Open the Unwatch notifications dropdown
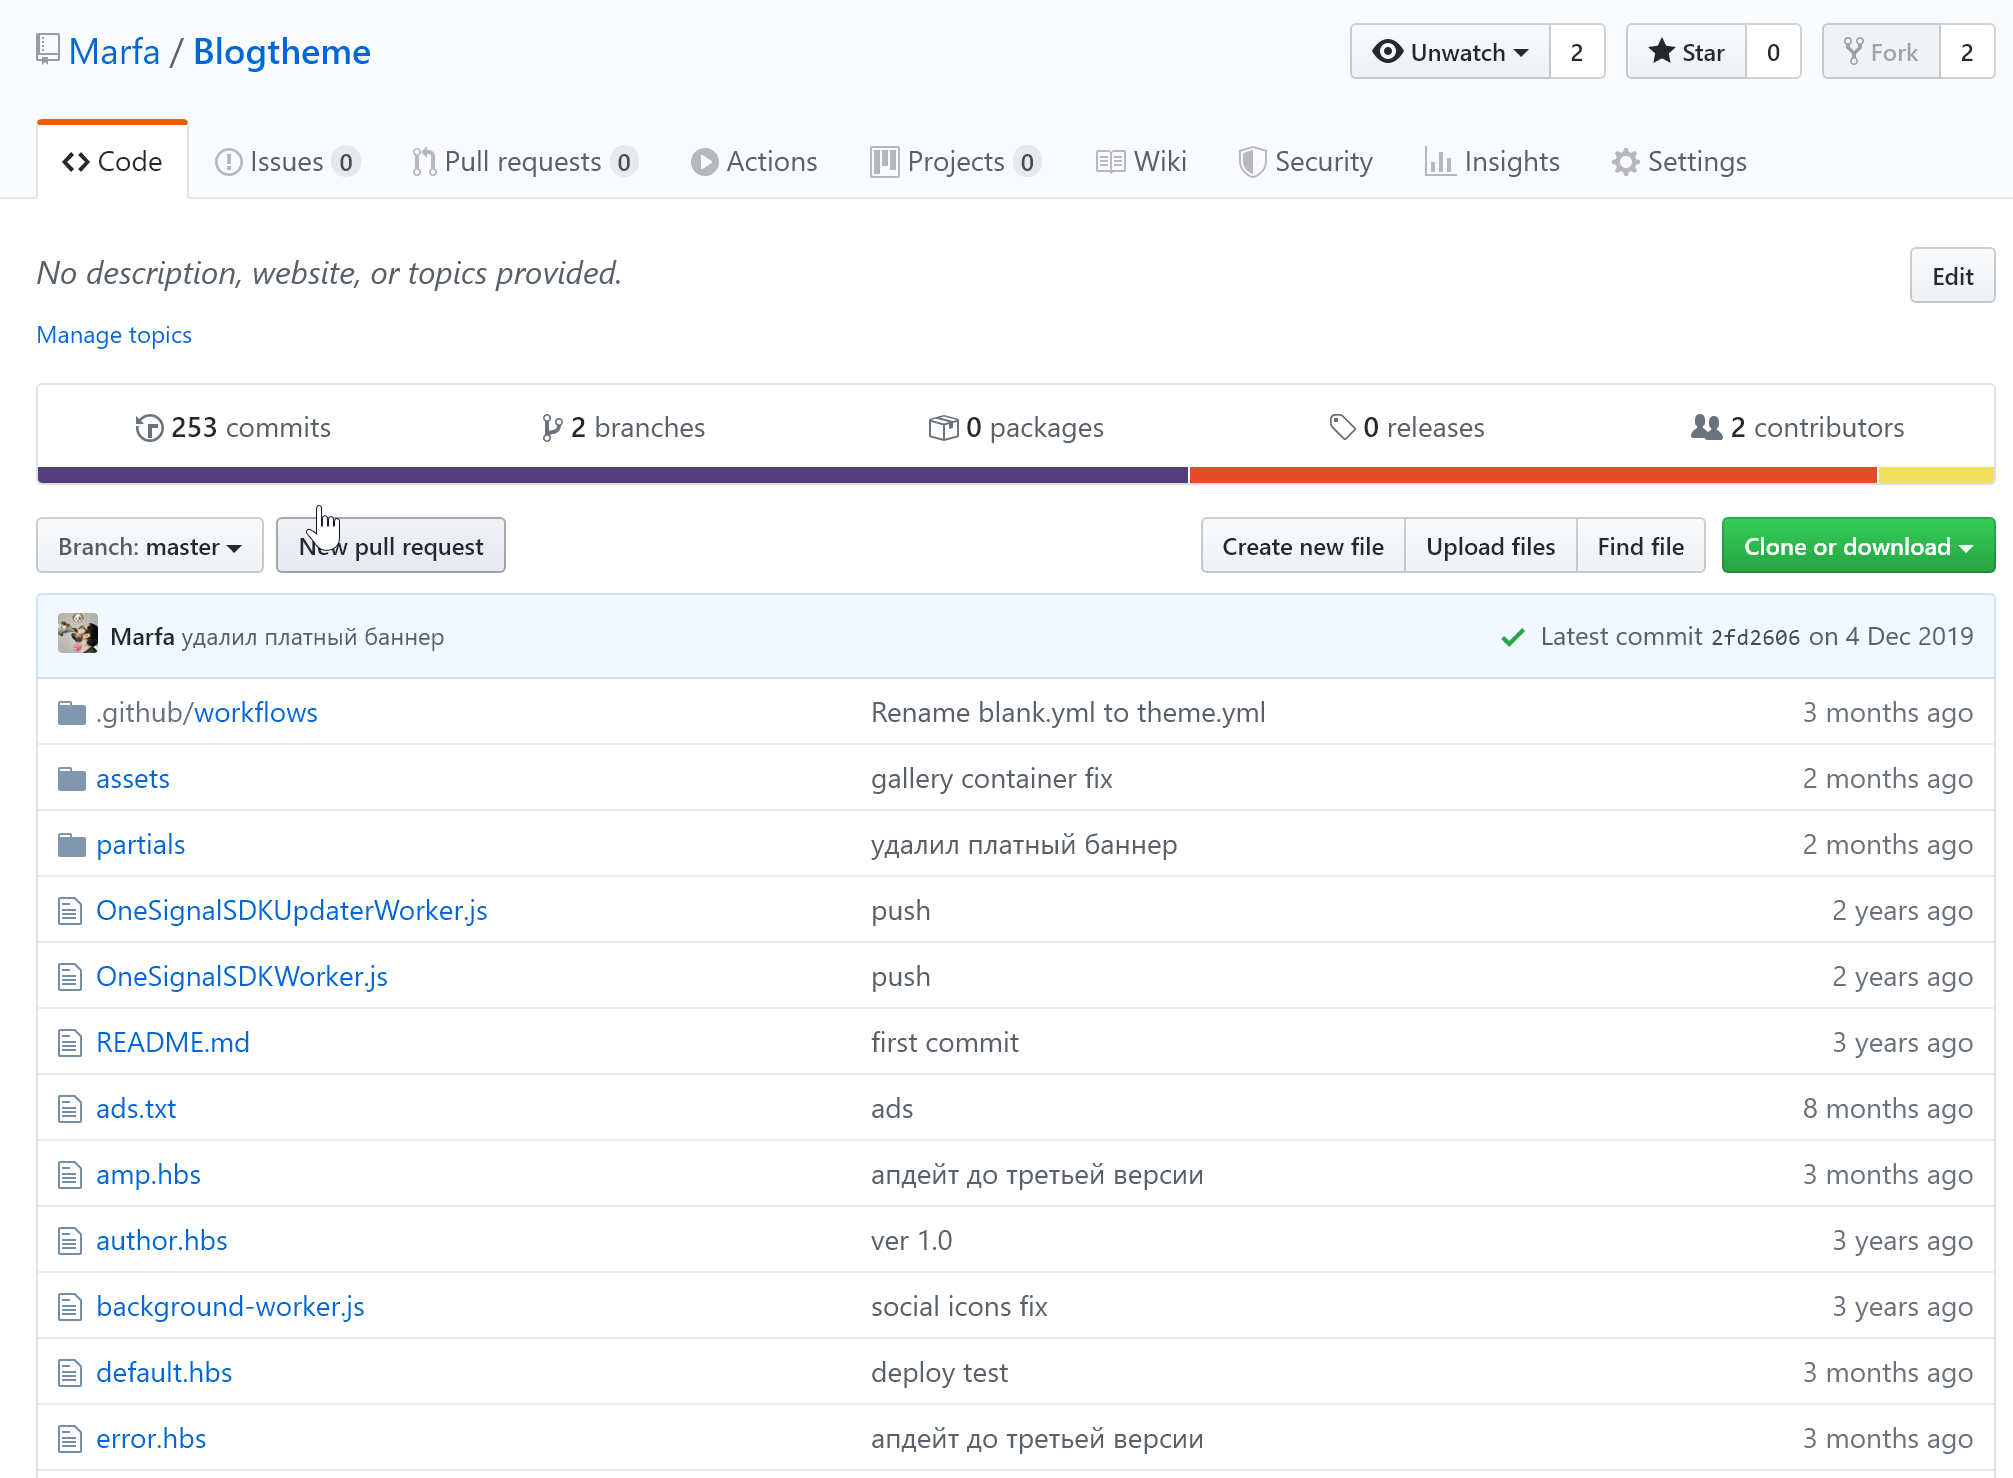This screenshot has width=2013, height=1478. pyautogui.click(x=1450, y=52)
